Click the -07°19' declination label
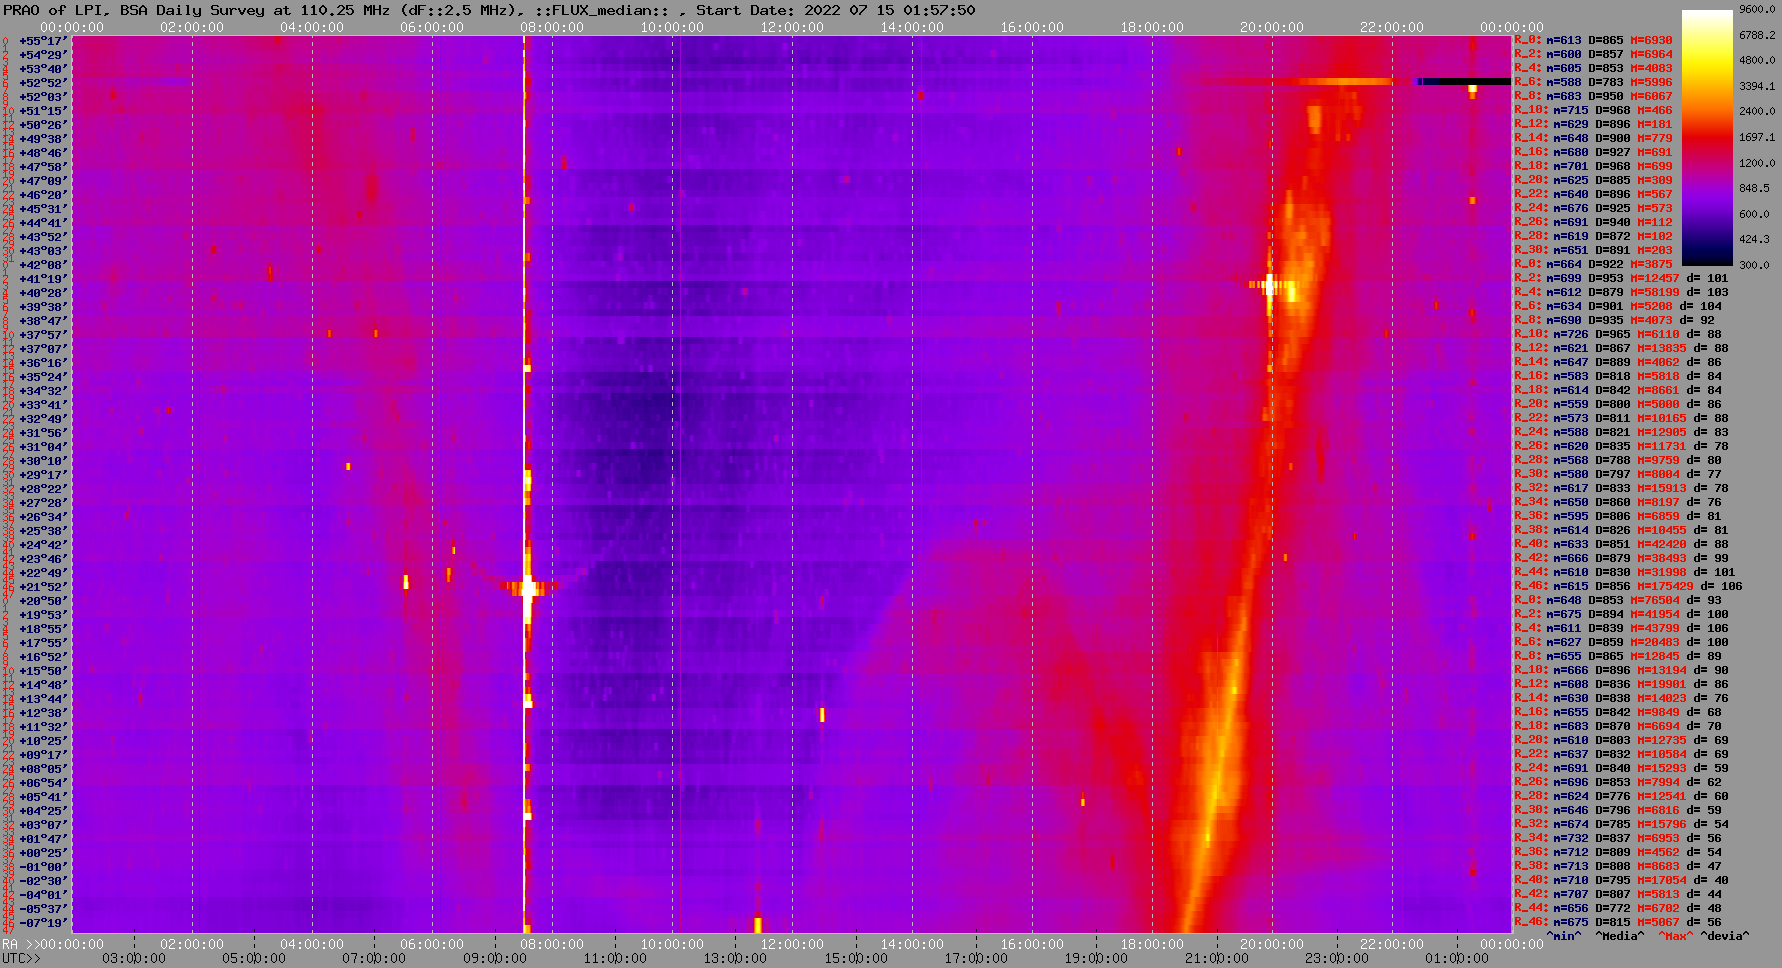 42,923
